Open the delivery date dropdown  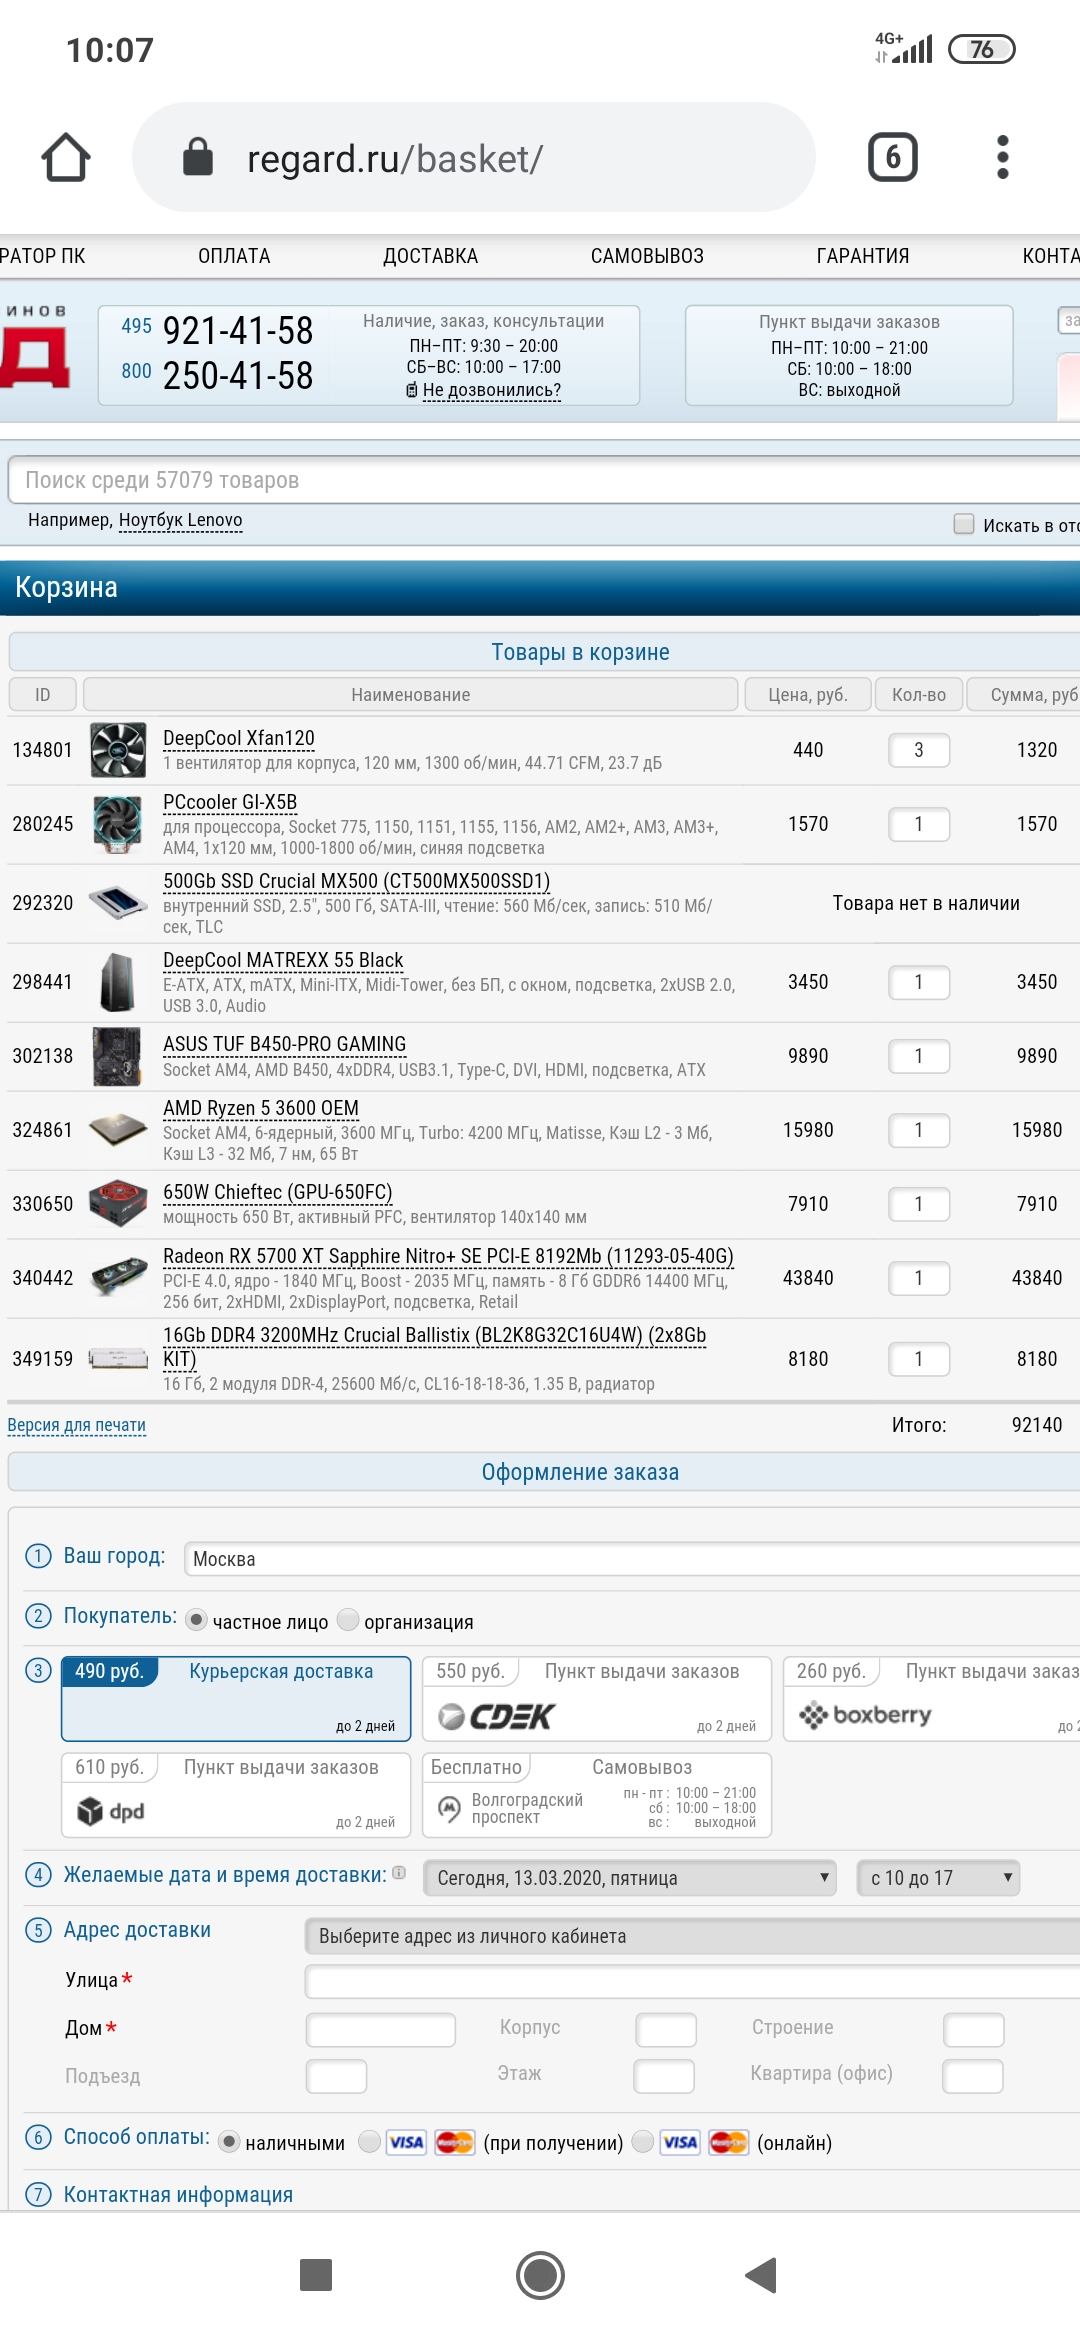click(630, 1878)
